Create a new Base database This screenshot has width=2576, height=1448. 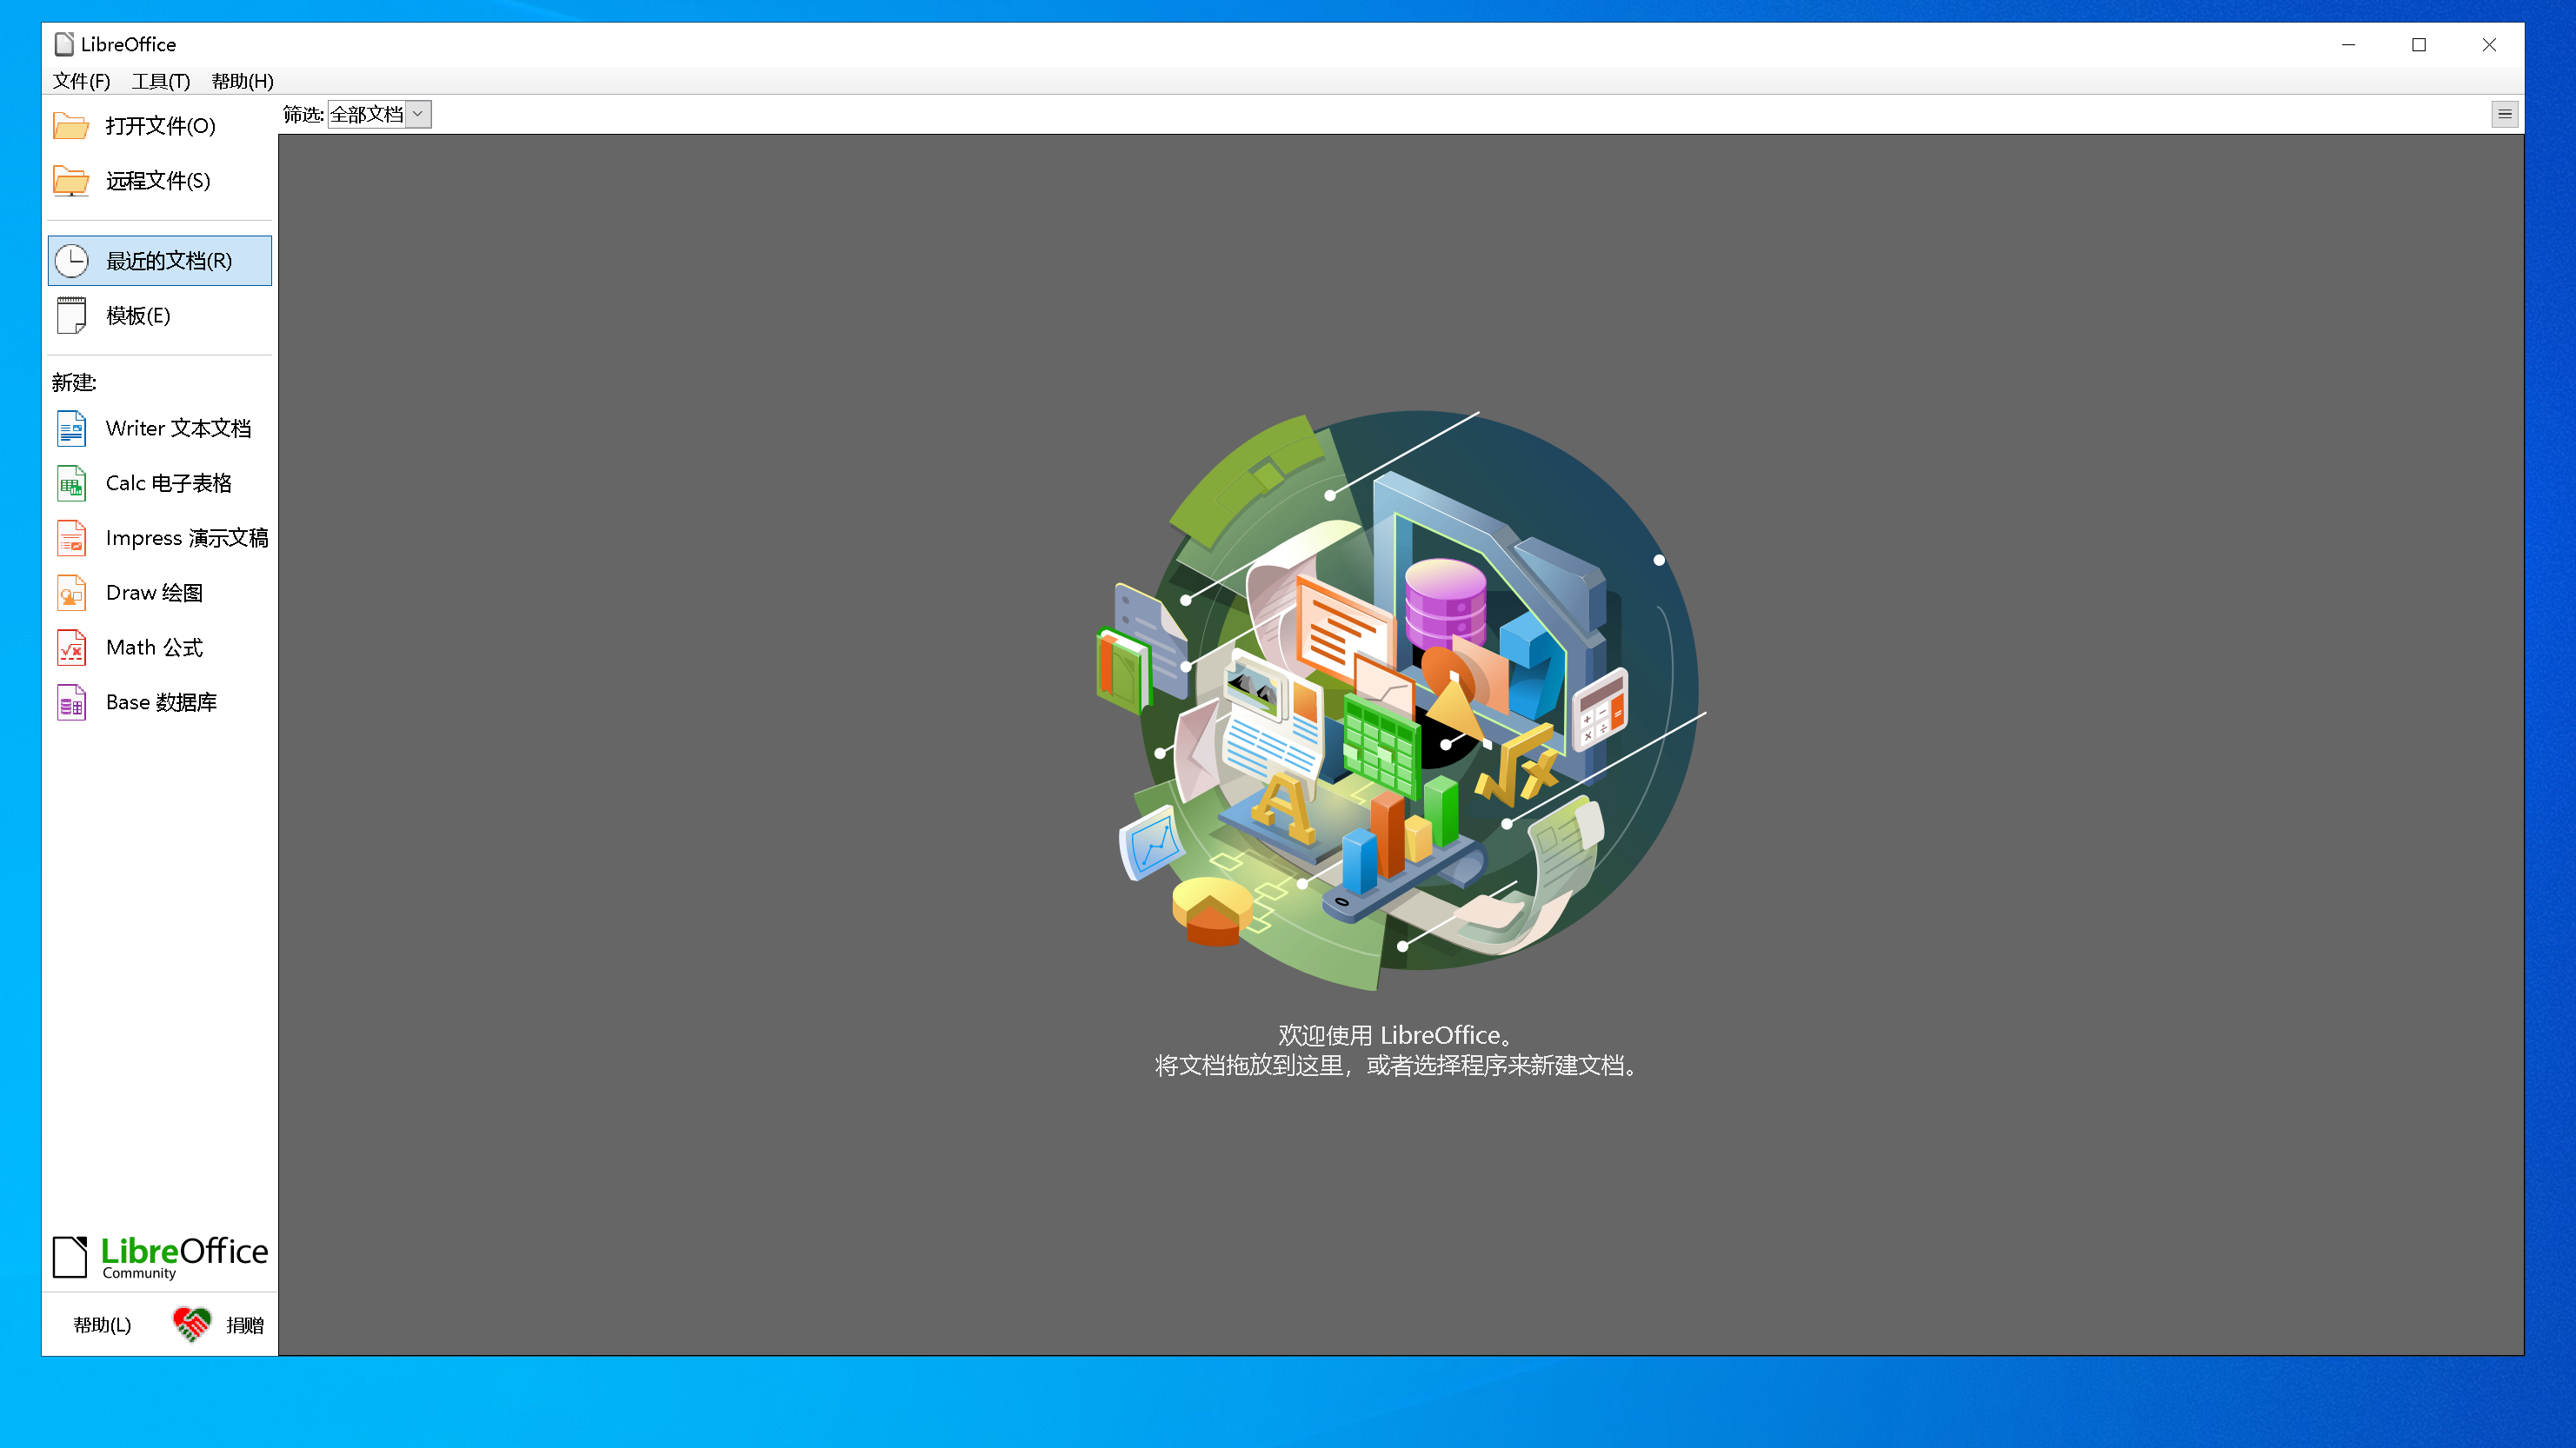160,703
